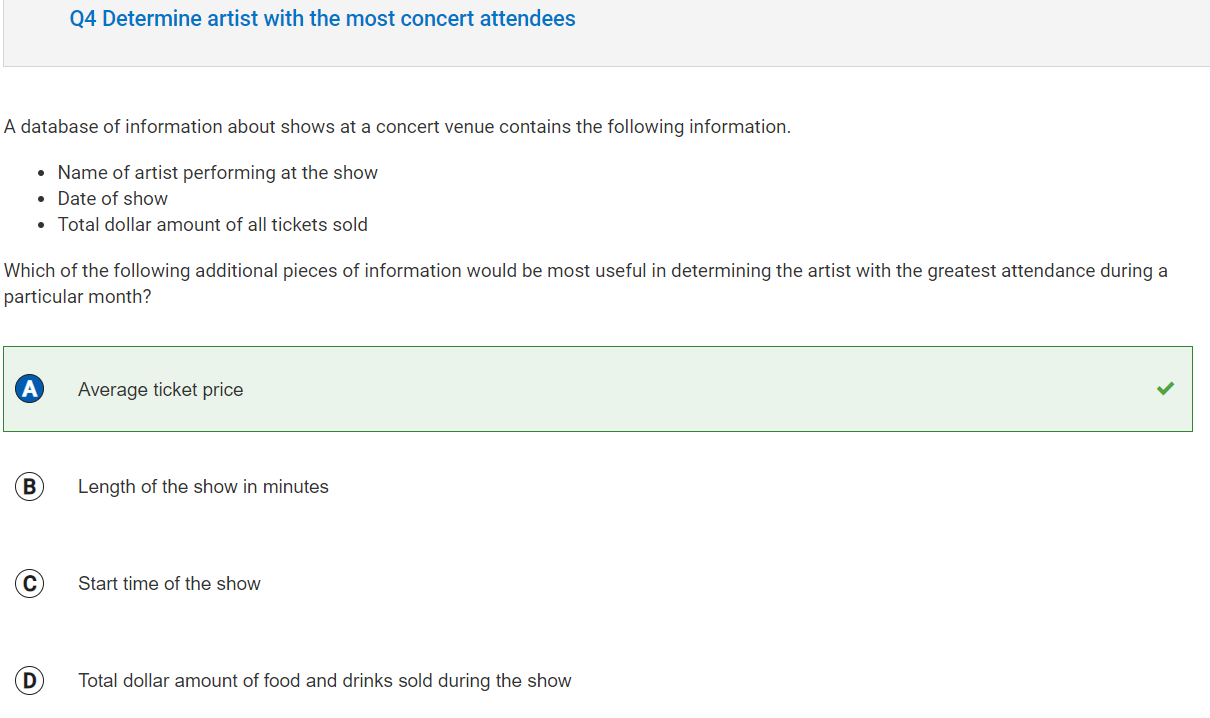Choose the B option circle
Image resolution: width=1210 pixels, height=718 pixels.
coord(30,487)
